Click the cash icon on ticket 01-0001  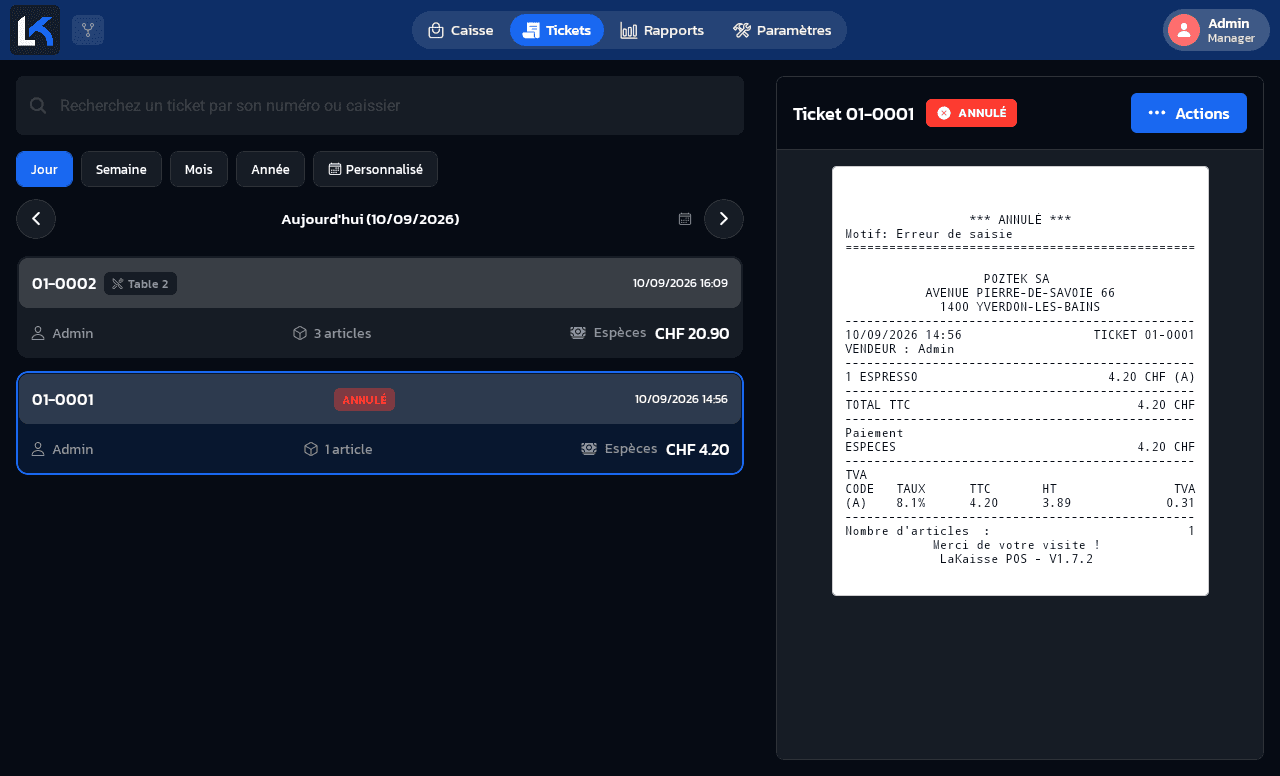click(x=589, y=449)
